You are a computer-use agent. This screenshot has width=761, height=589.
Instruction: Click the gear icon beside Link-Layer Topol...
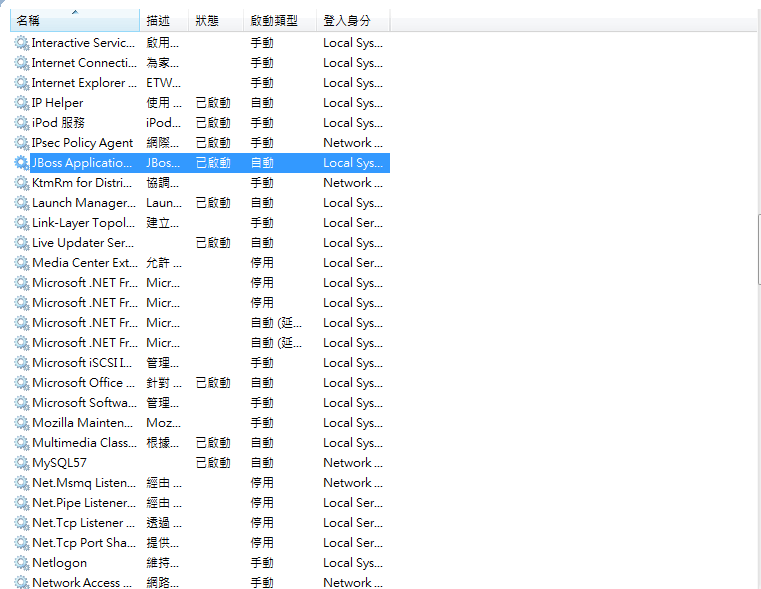(x=21, y=223)
